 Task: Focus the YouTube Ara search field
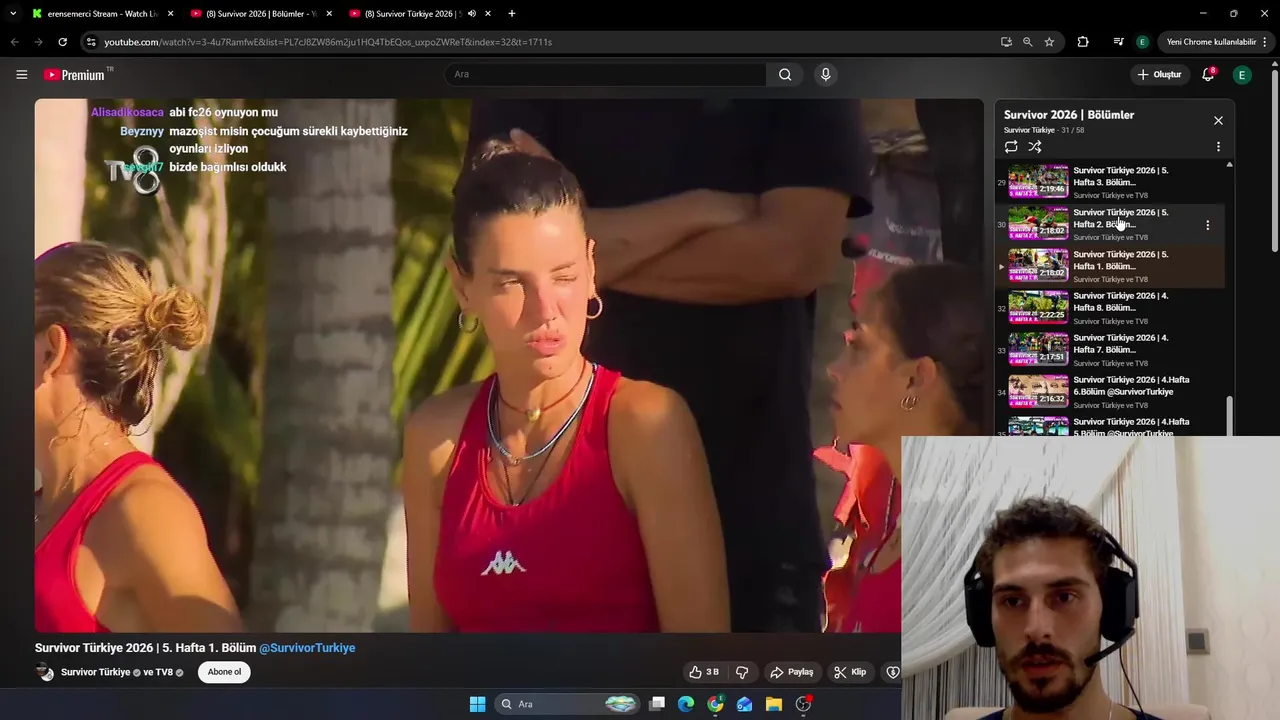tap(605, 74)
